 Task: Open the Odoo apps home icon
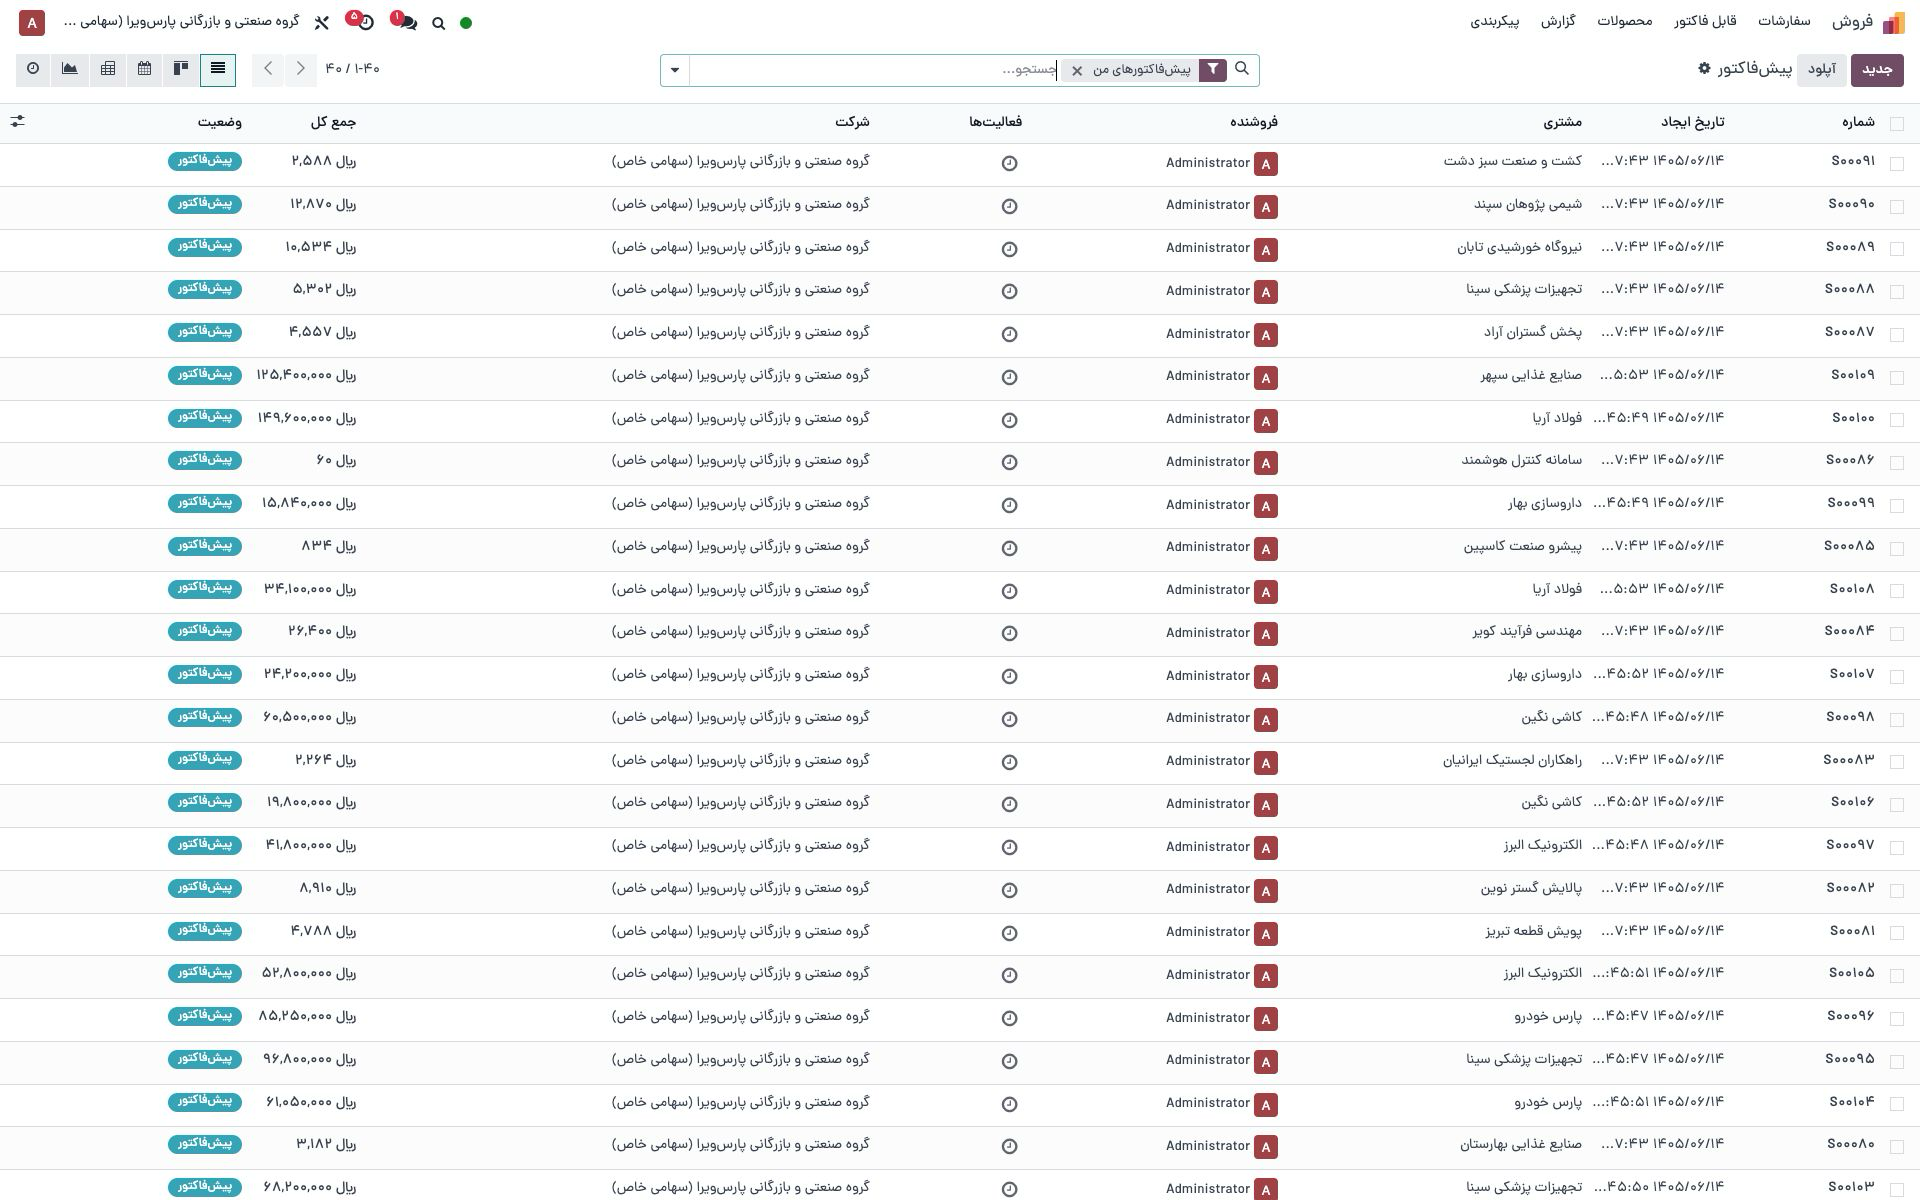click(x=1893, y=22)
